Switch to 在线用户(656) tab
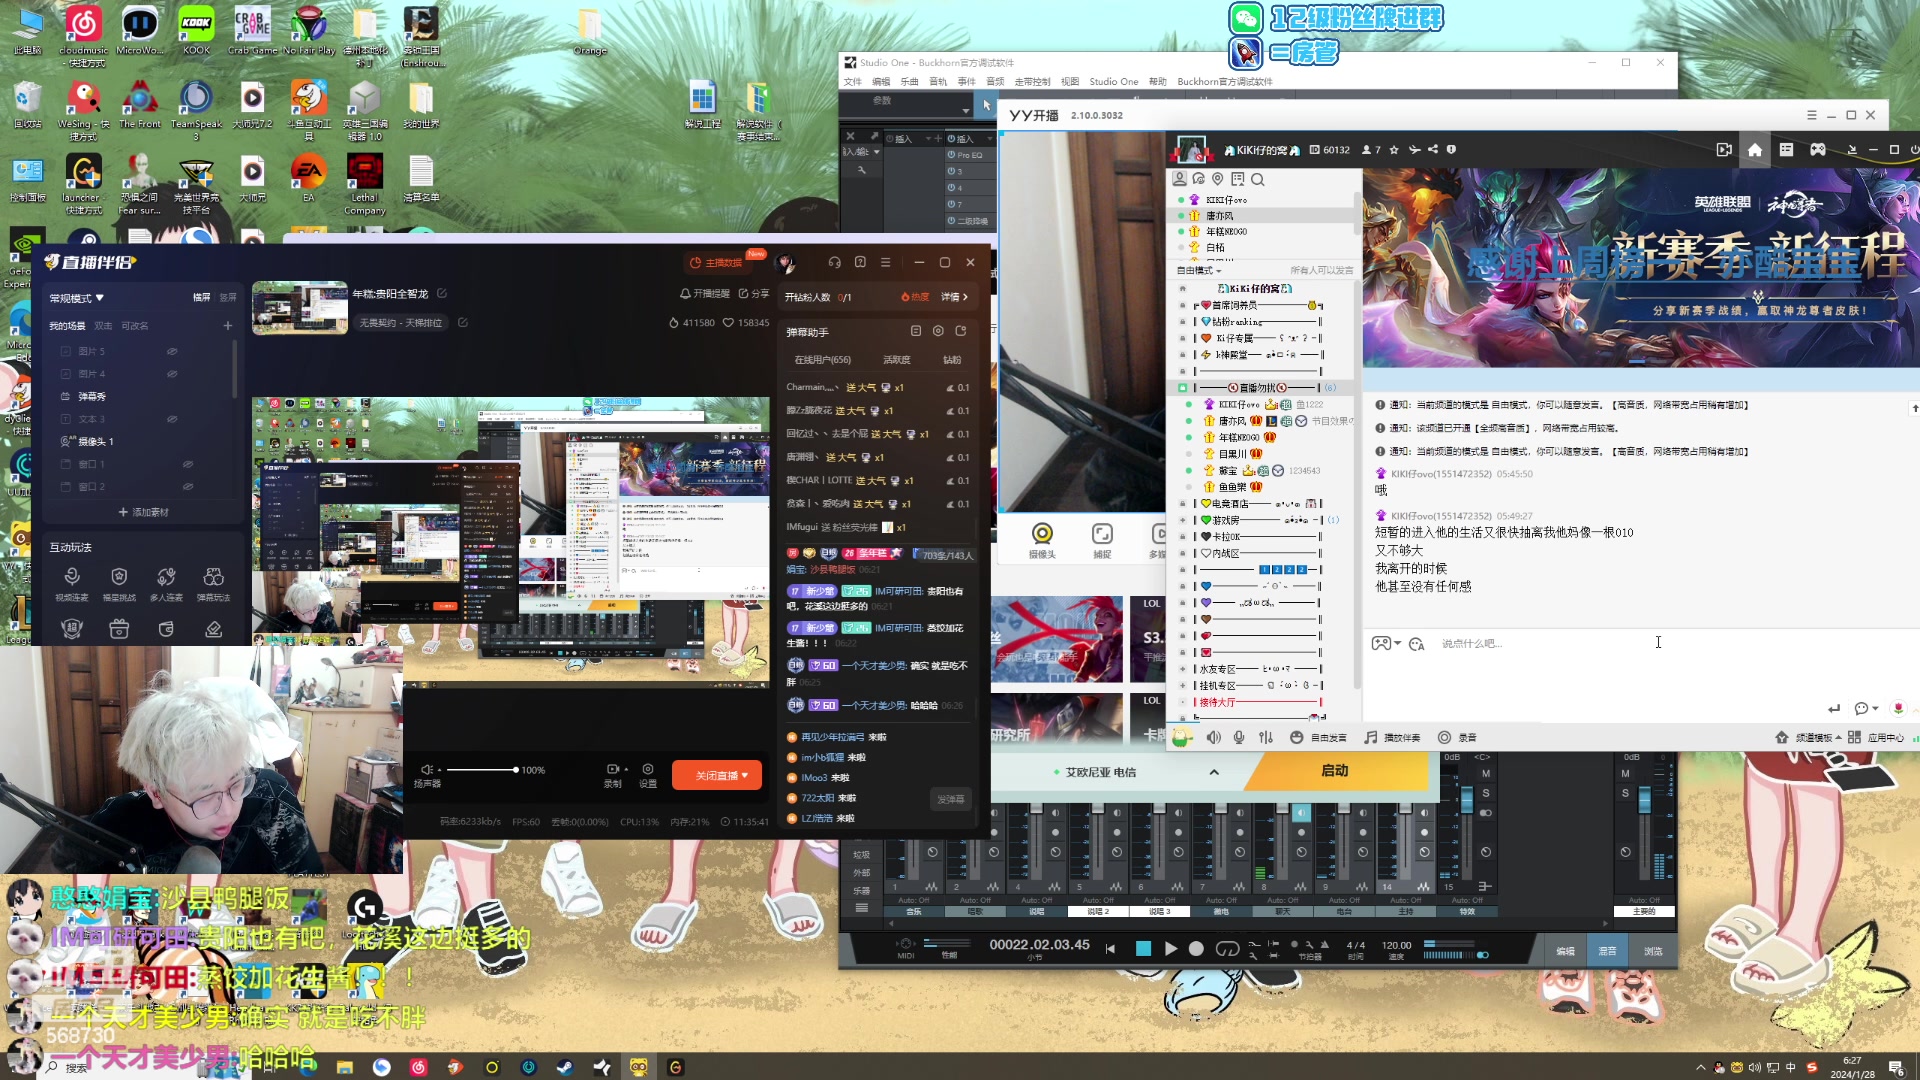Viewport: 1920px width, 1080px height. coord(822,360)
